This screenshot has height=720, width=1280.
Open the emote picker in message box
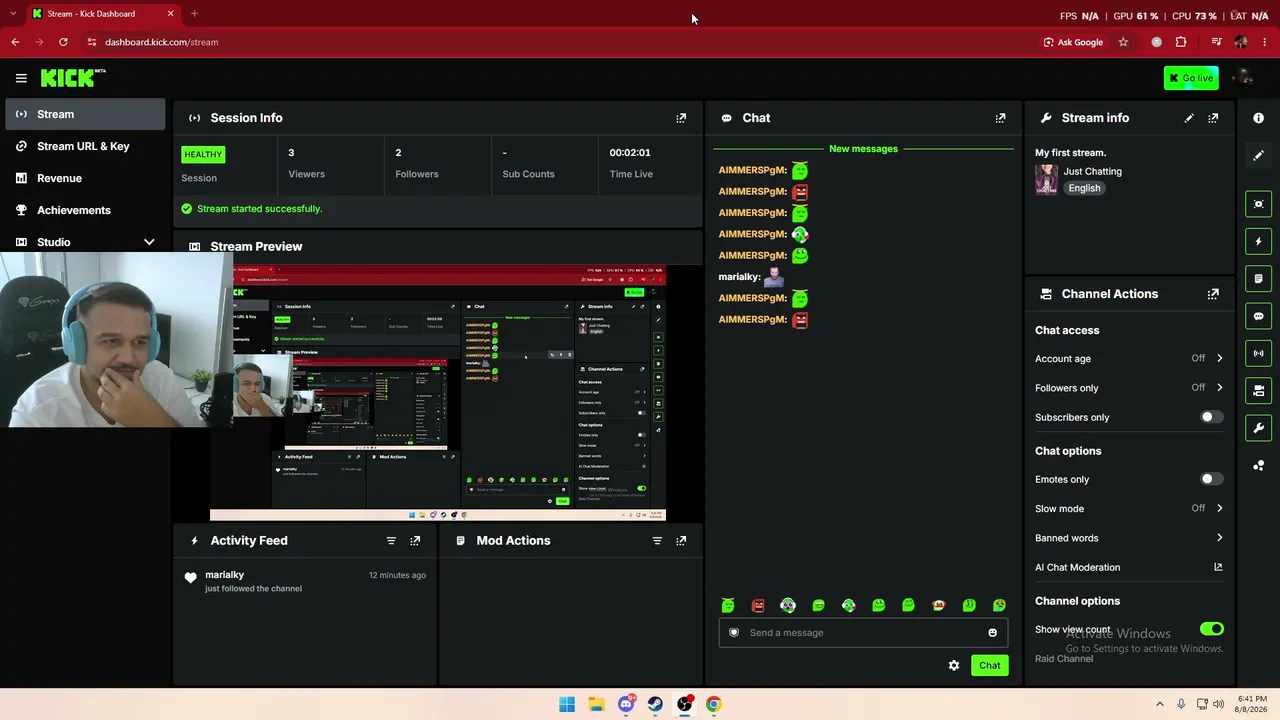pyautogui.click(x=992, y=633)
